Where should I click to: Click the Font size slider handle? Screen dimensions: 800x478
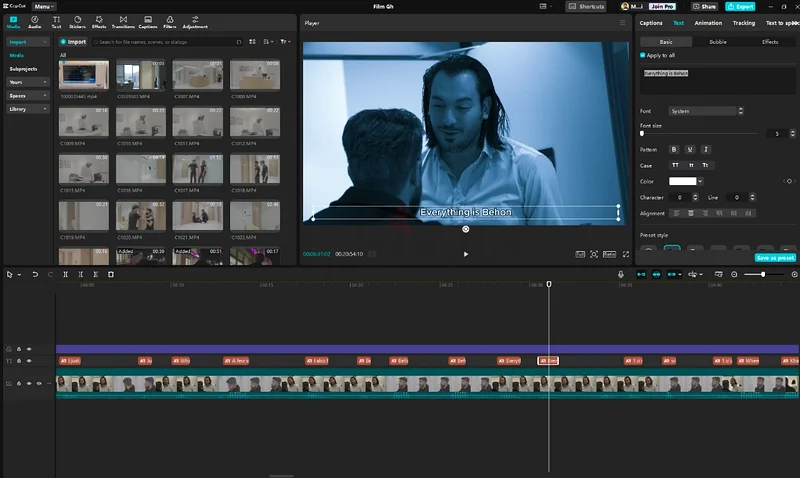tap(642, 134)
